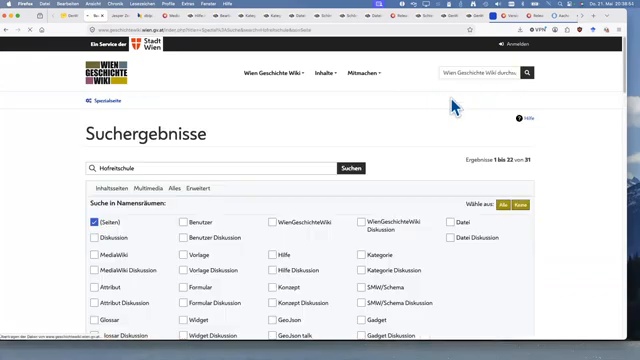The height and width of the screenshot is (360, 640).
Task: Check the Konzept namespace checkbox
Action: tap(272, 287)
